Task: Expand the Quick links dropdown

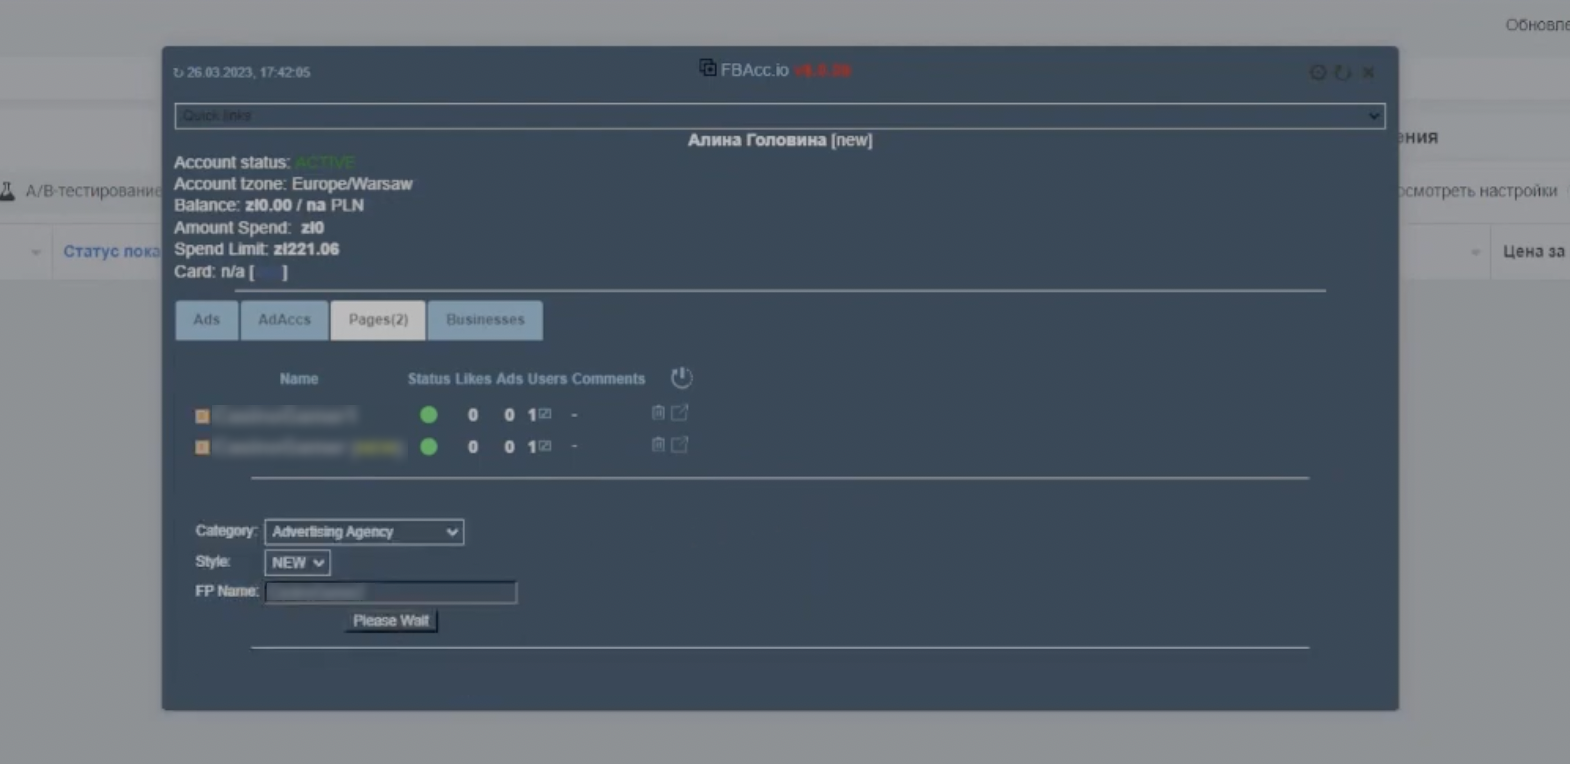Action: (x=780, y=116)
